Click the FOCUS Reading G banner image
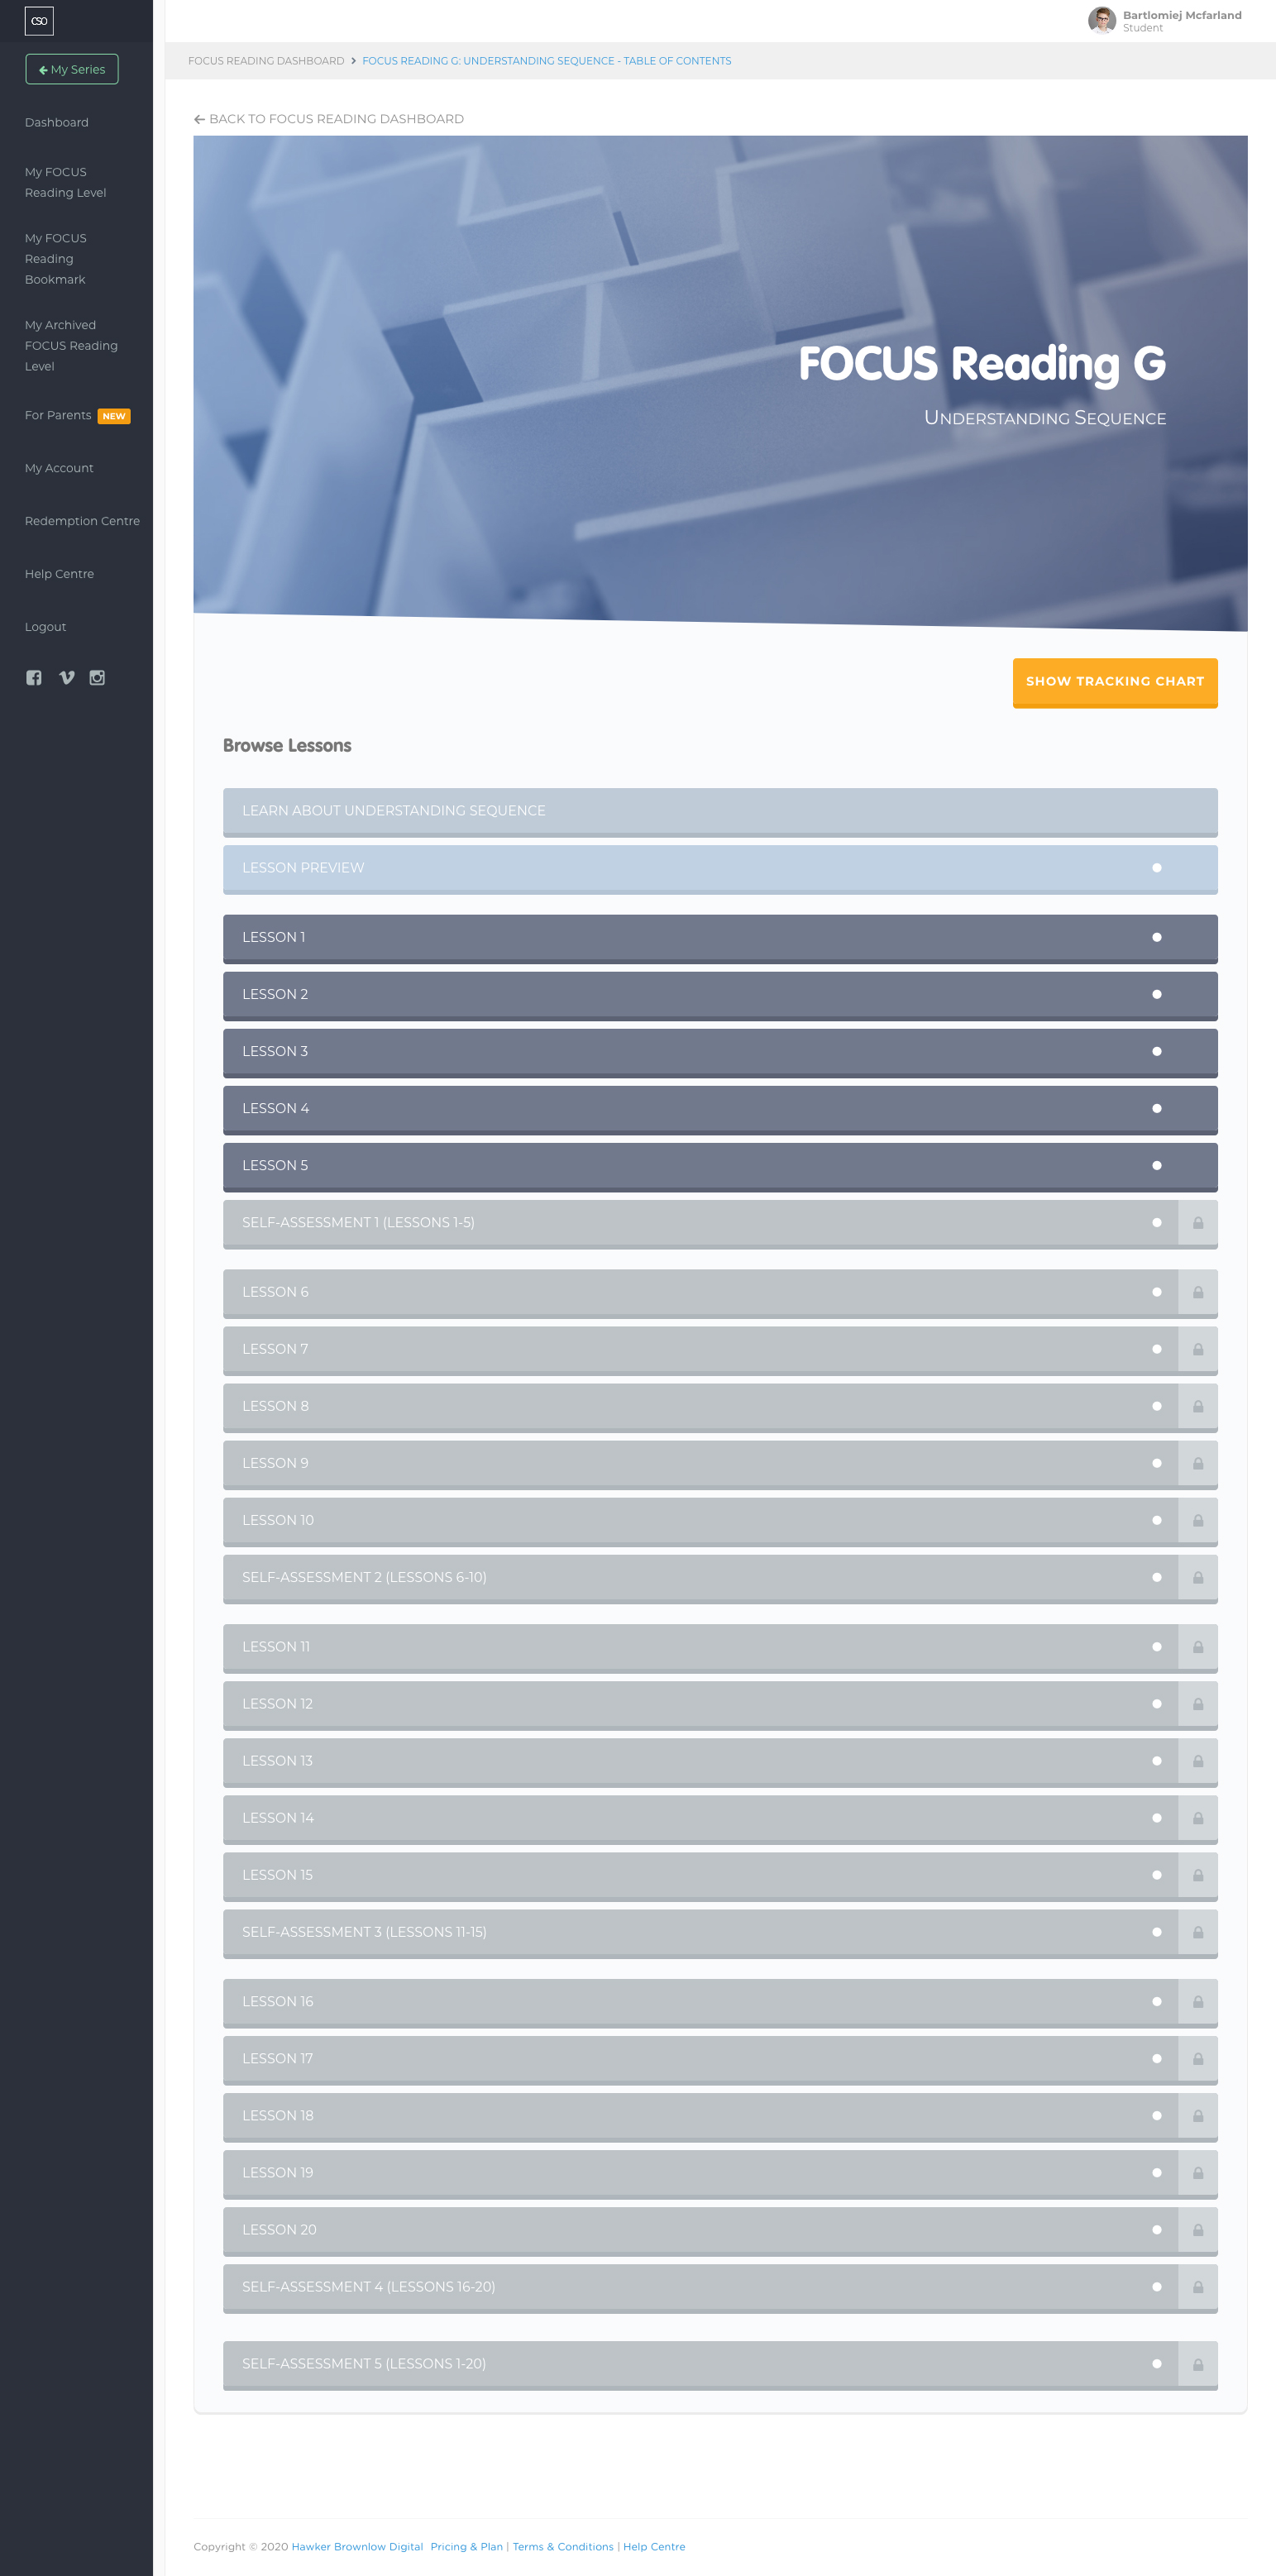This screenshot has height=2576, width=1276. click(x=720, y=383)
